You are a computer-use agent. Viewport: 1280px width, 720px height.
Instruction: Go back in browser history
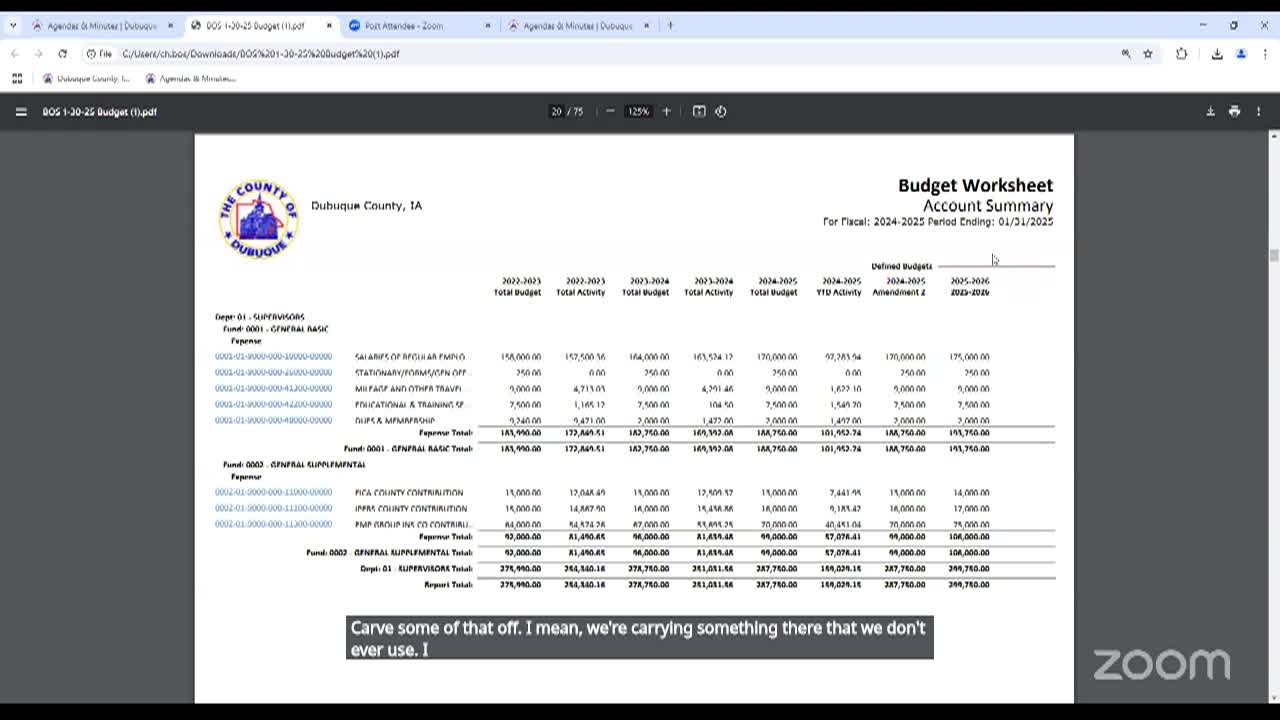pos(14,54)
